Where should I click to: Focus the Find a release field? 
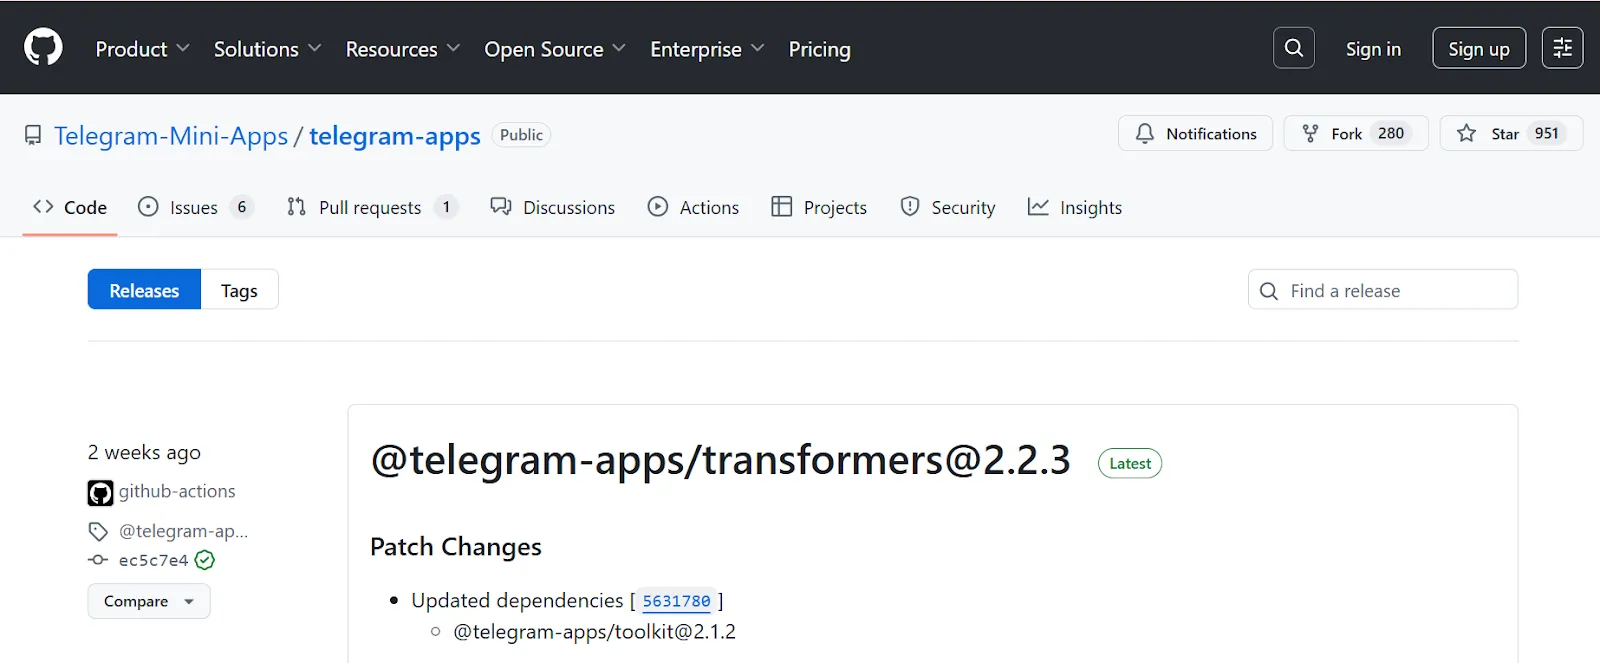pos(1383,290)
